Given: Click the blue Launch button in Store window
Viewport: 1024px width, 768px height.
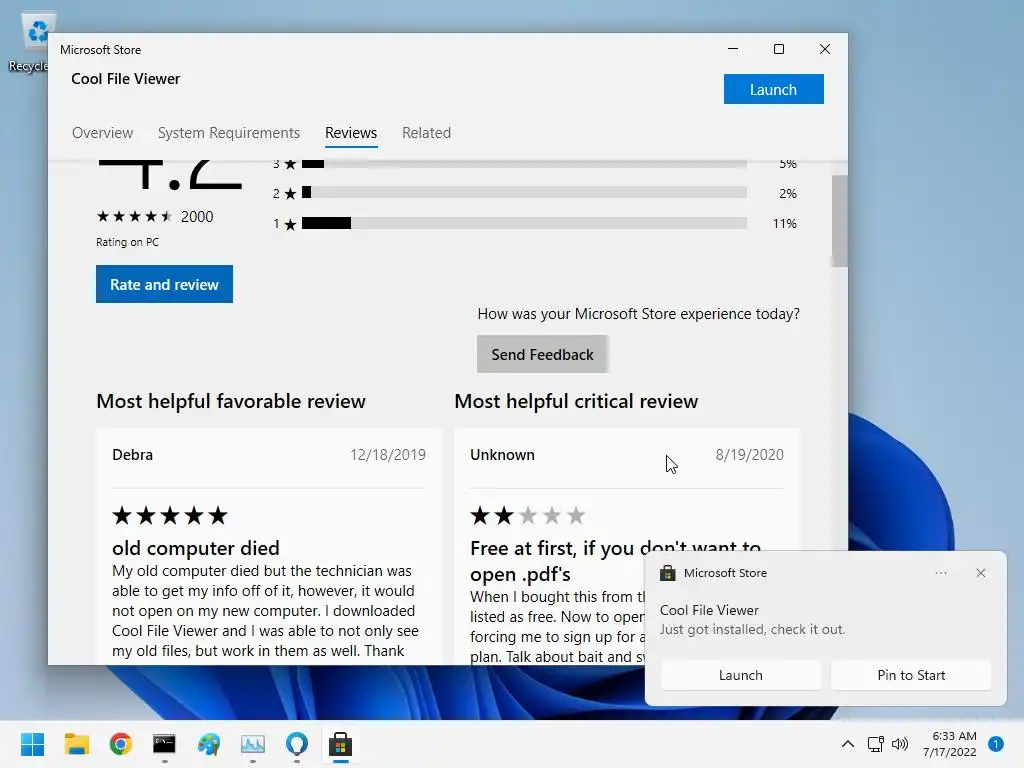Looking at the screenshot, I should pyautogui.click(x=773, y=89).
